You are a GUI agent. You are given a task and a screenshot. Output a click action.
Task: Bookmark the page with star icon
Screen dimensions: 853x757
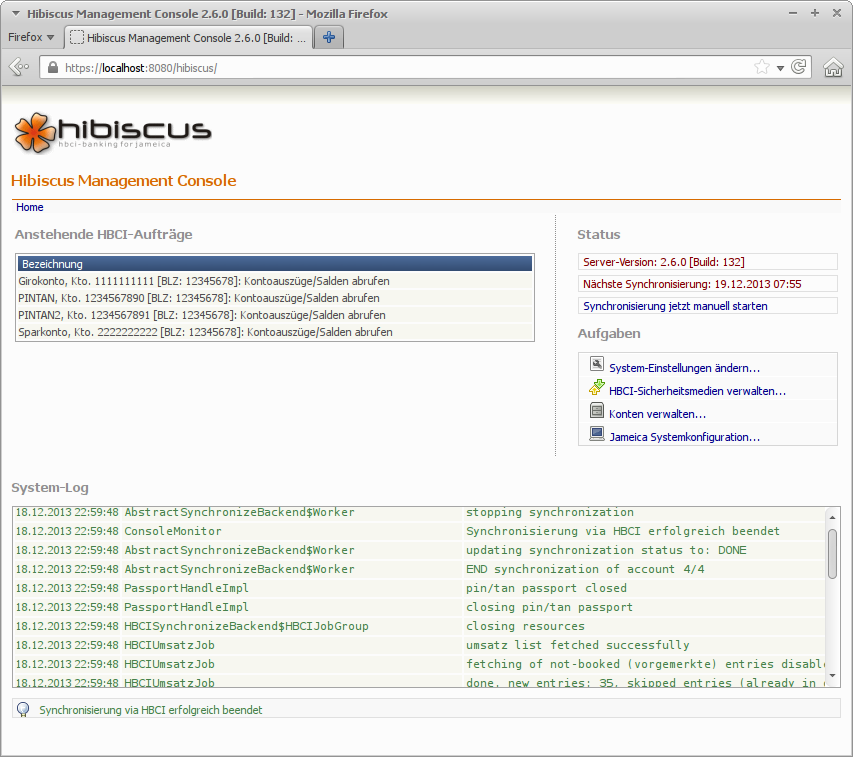[762, 67]
